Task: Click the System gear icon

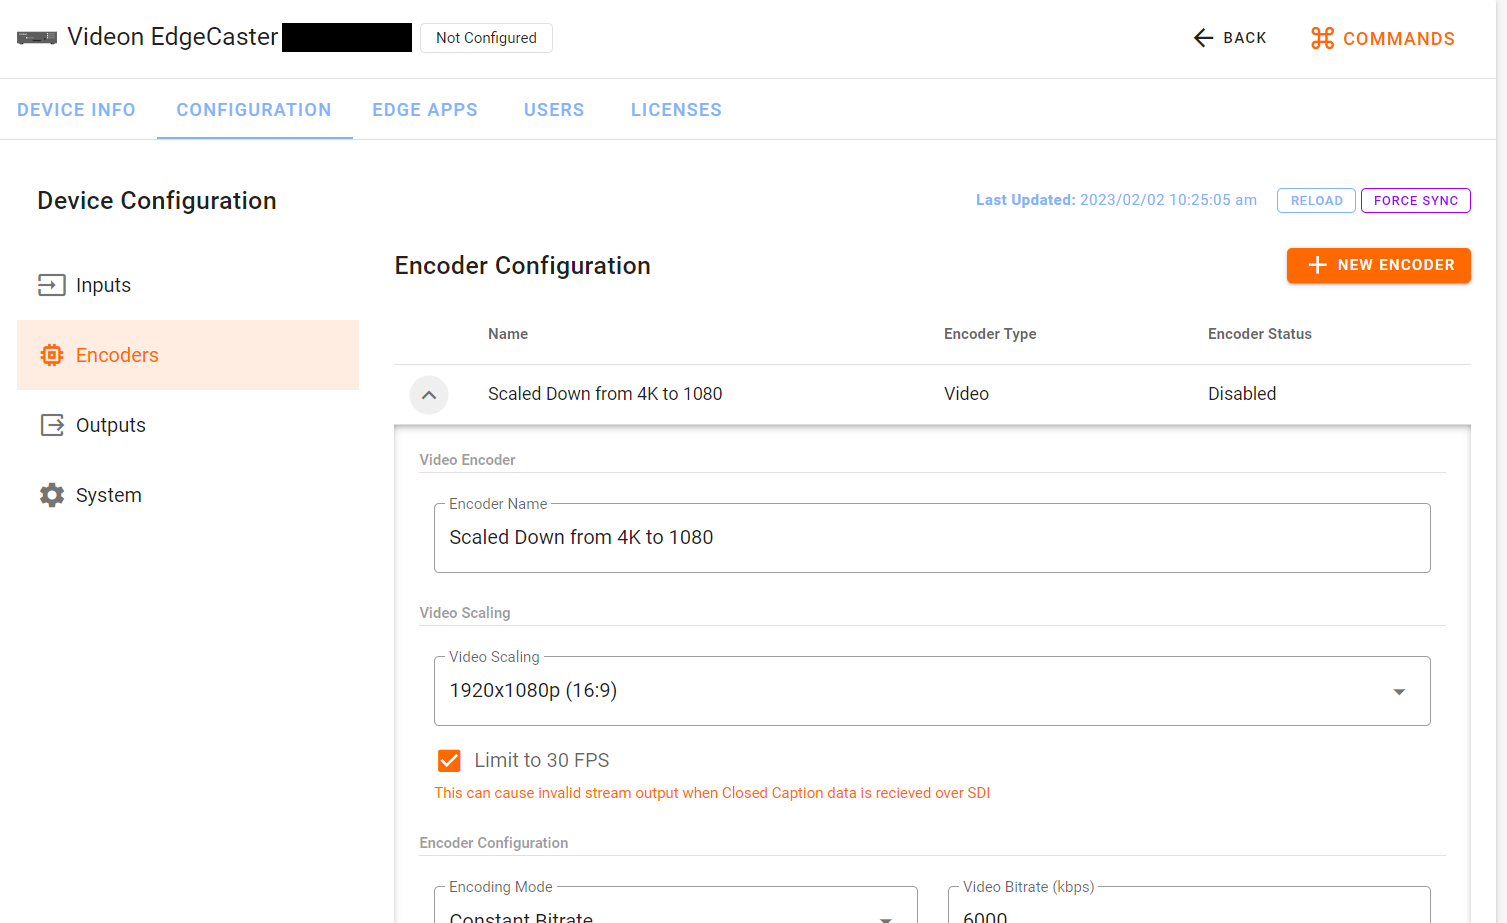Action: click(52, 495)
